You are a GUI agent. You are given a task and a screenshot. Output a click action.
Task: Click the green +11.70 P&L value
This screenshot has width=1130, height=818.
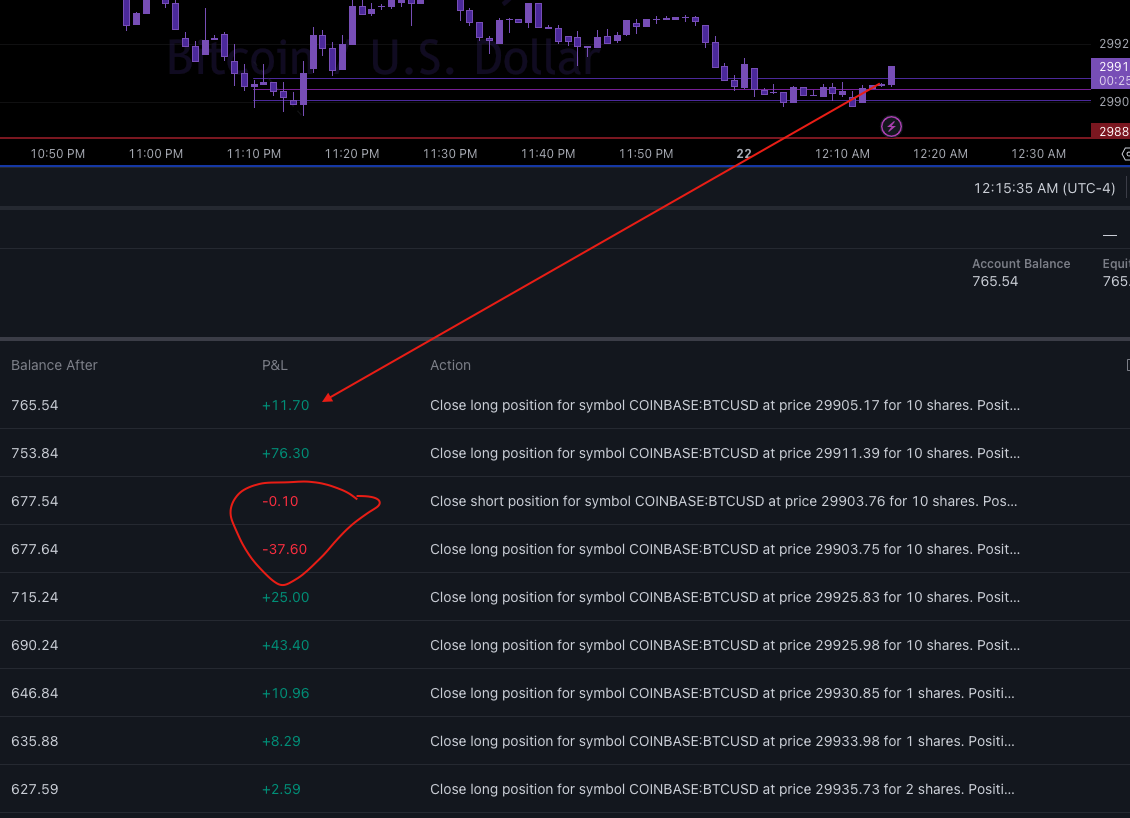point(286,405)
